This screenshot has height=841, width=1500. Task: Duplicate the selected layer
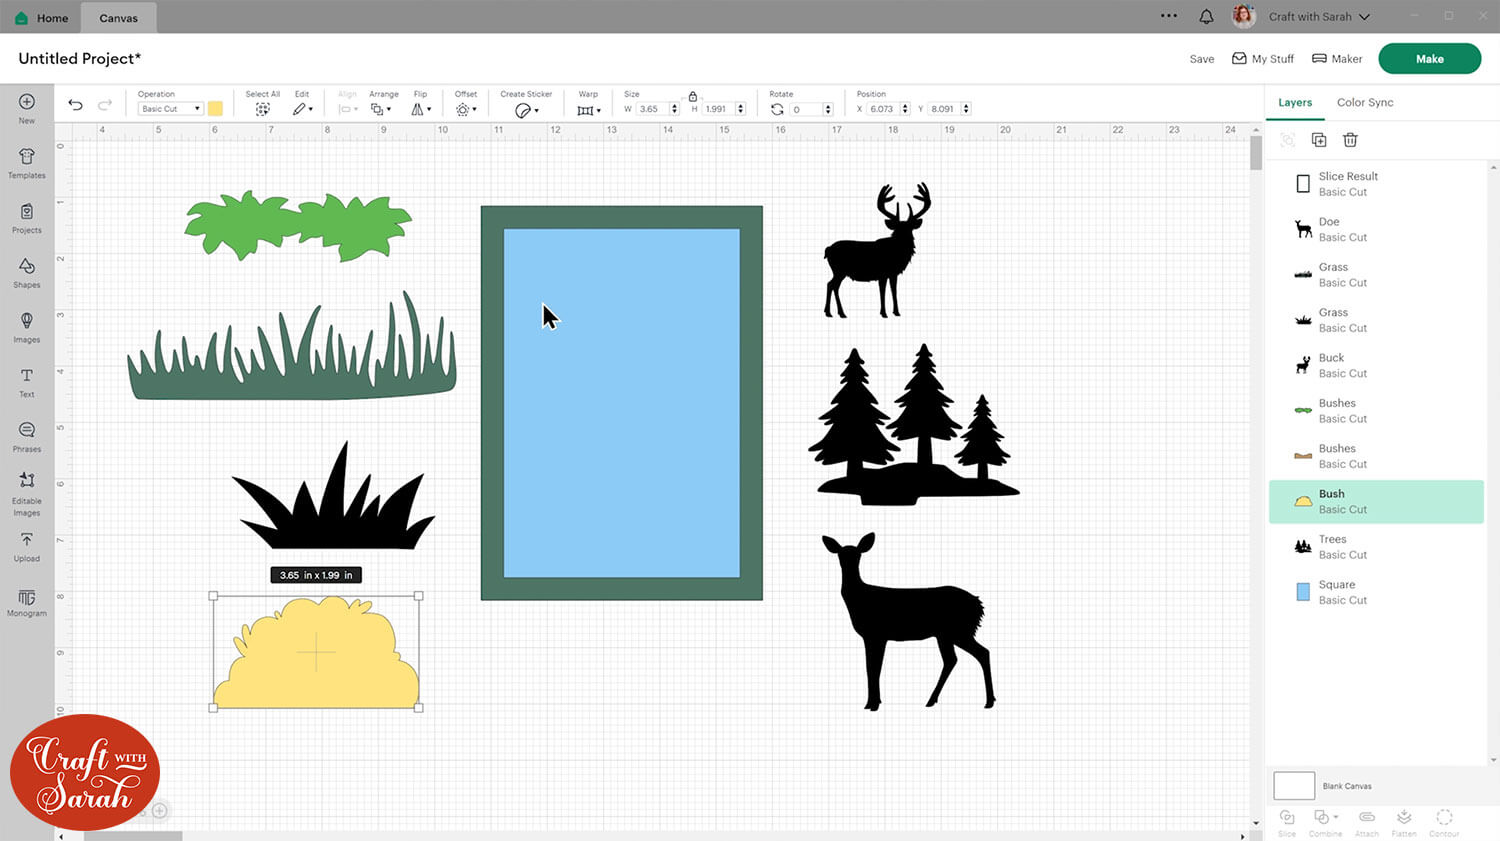point(1319,140)
